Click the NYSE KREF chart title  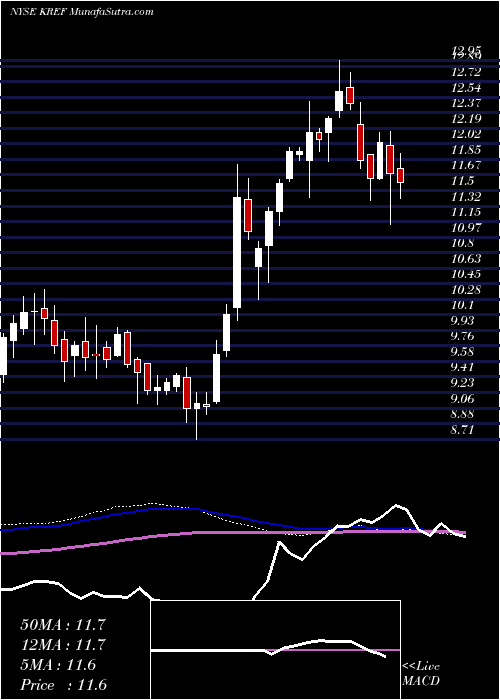pos(82,12)
